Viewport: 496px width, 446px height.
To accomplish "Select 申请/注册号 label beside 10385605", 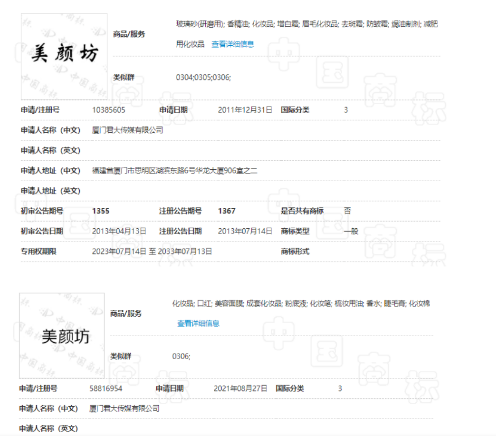I will (40, 110).
